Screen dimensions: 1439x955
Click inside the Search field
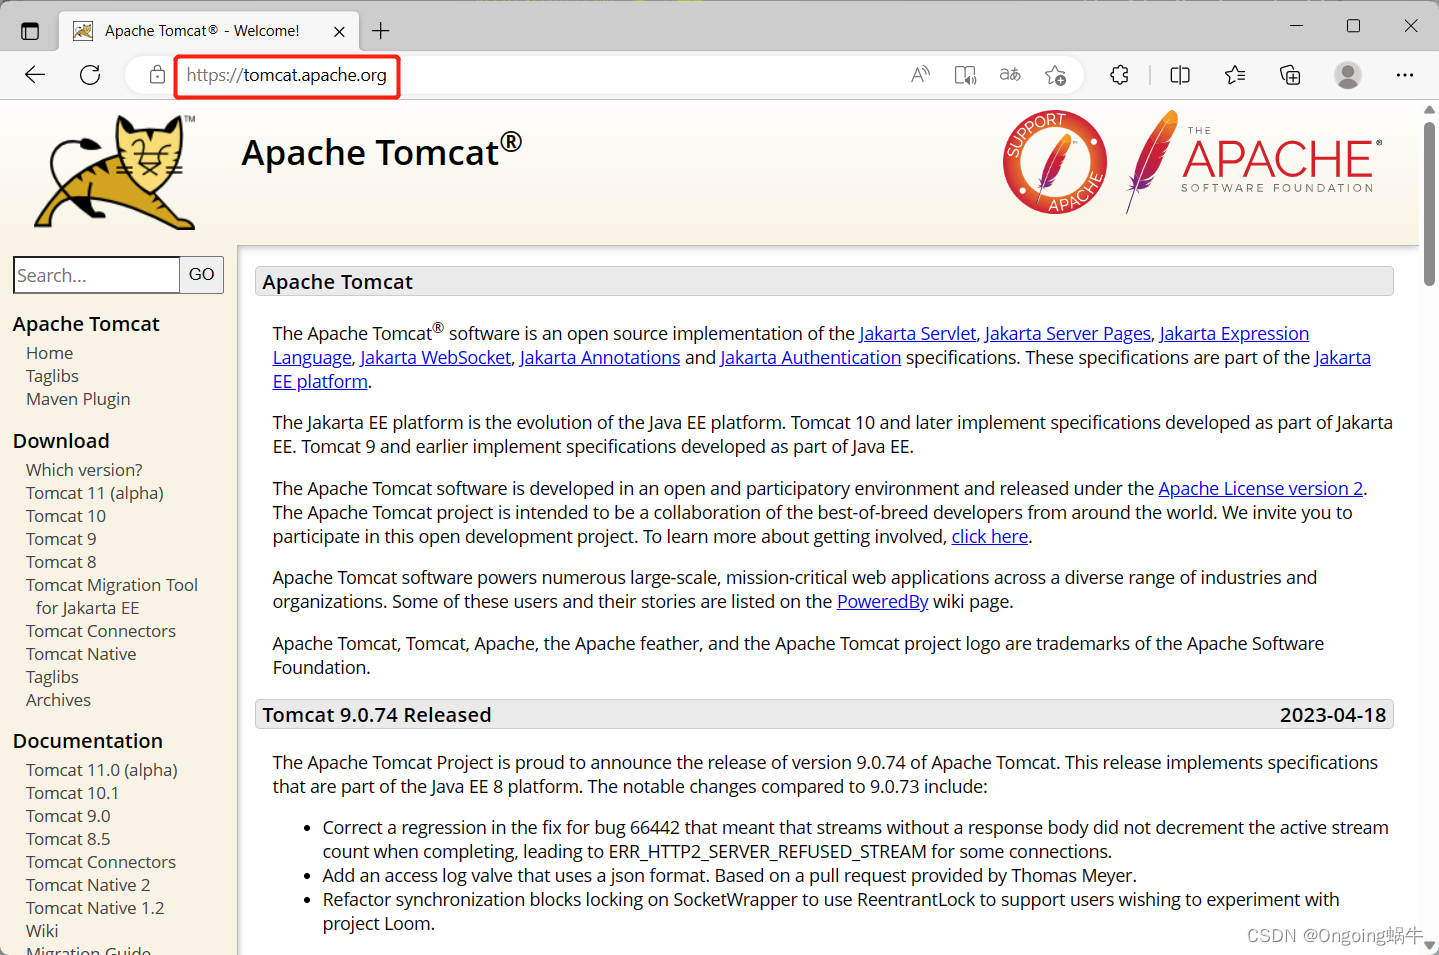(96, 274)
